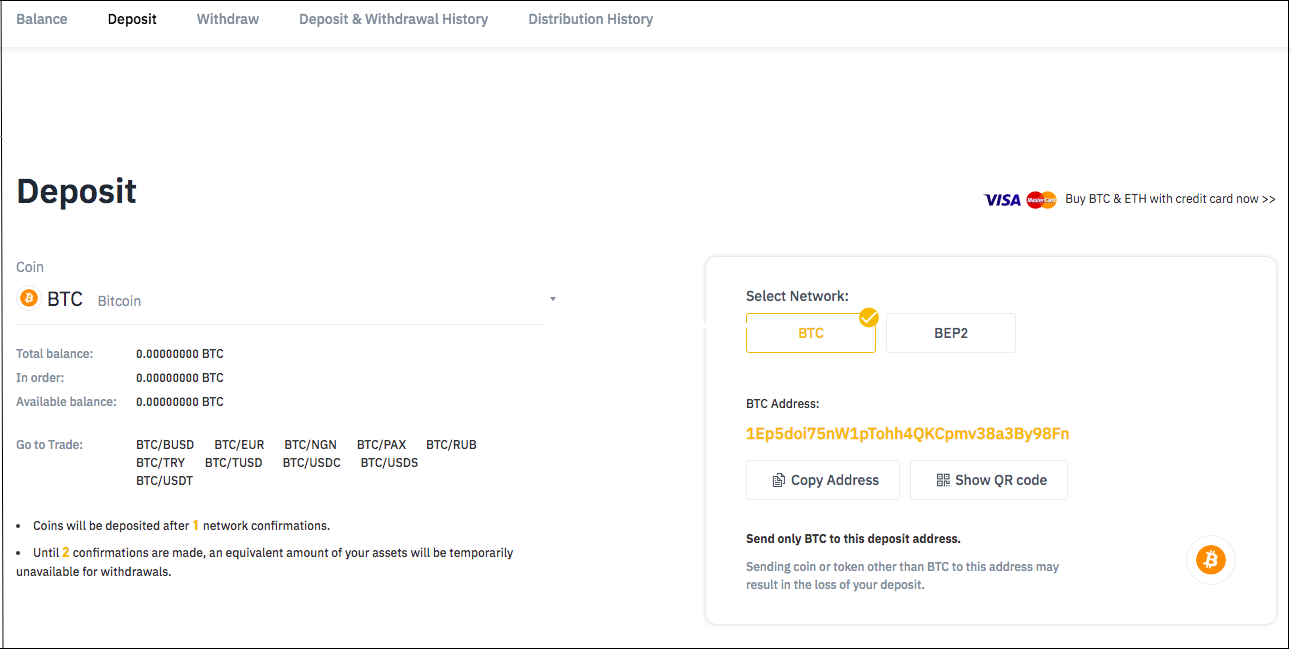Click the BTC deposit address text
Viewport: 1292px width, 650px height.
908,434
